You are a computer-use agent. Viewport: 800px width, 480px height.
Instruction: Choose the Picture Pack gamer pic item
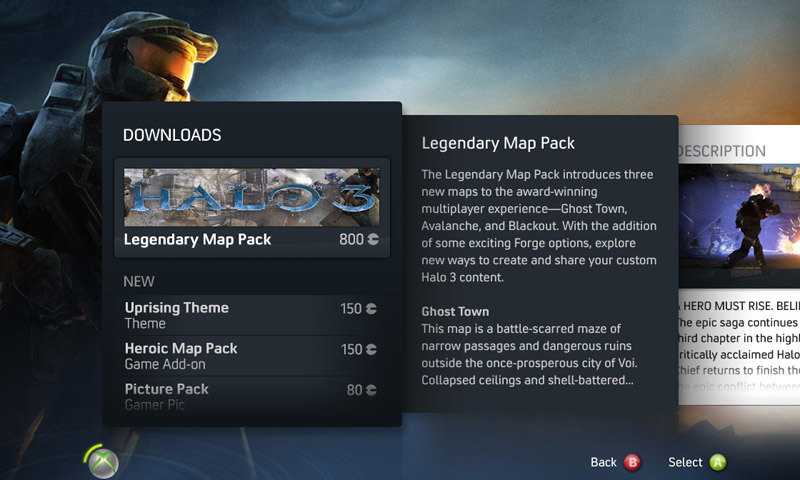(x=251, y=397)
